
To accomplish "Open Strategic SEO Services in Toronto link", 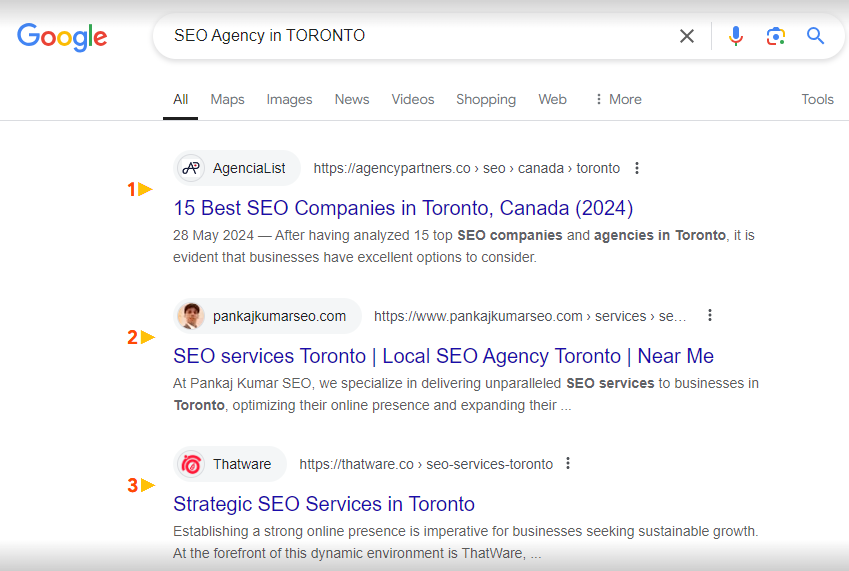I will tap(324, 504).
